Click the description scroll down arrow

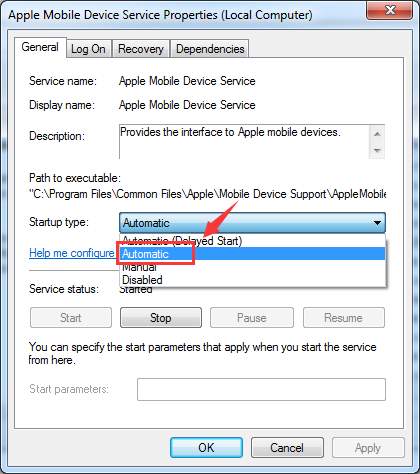click(x=377, y=150)
